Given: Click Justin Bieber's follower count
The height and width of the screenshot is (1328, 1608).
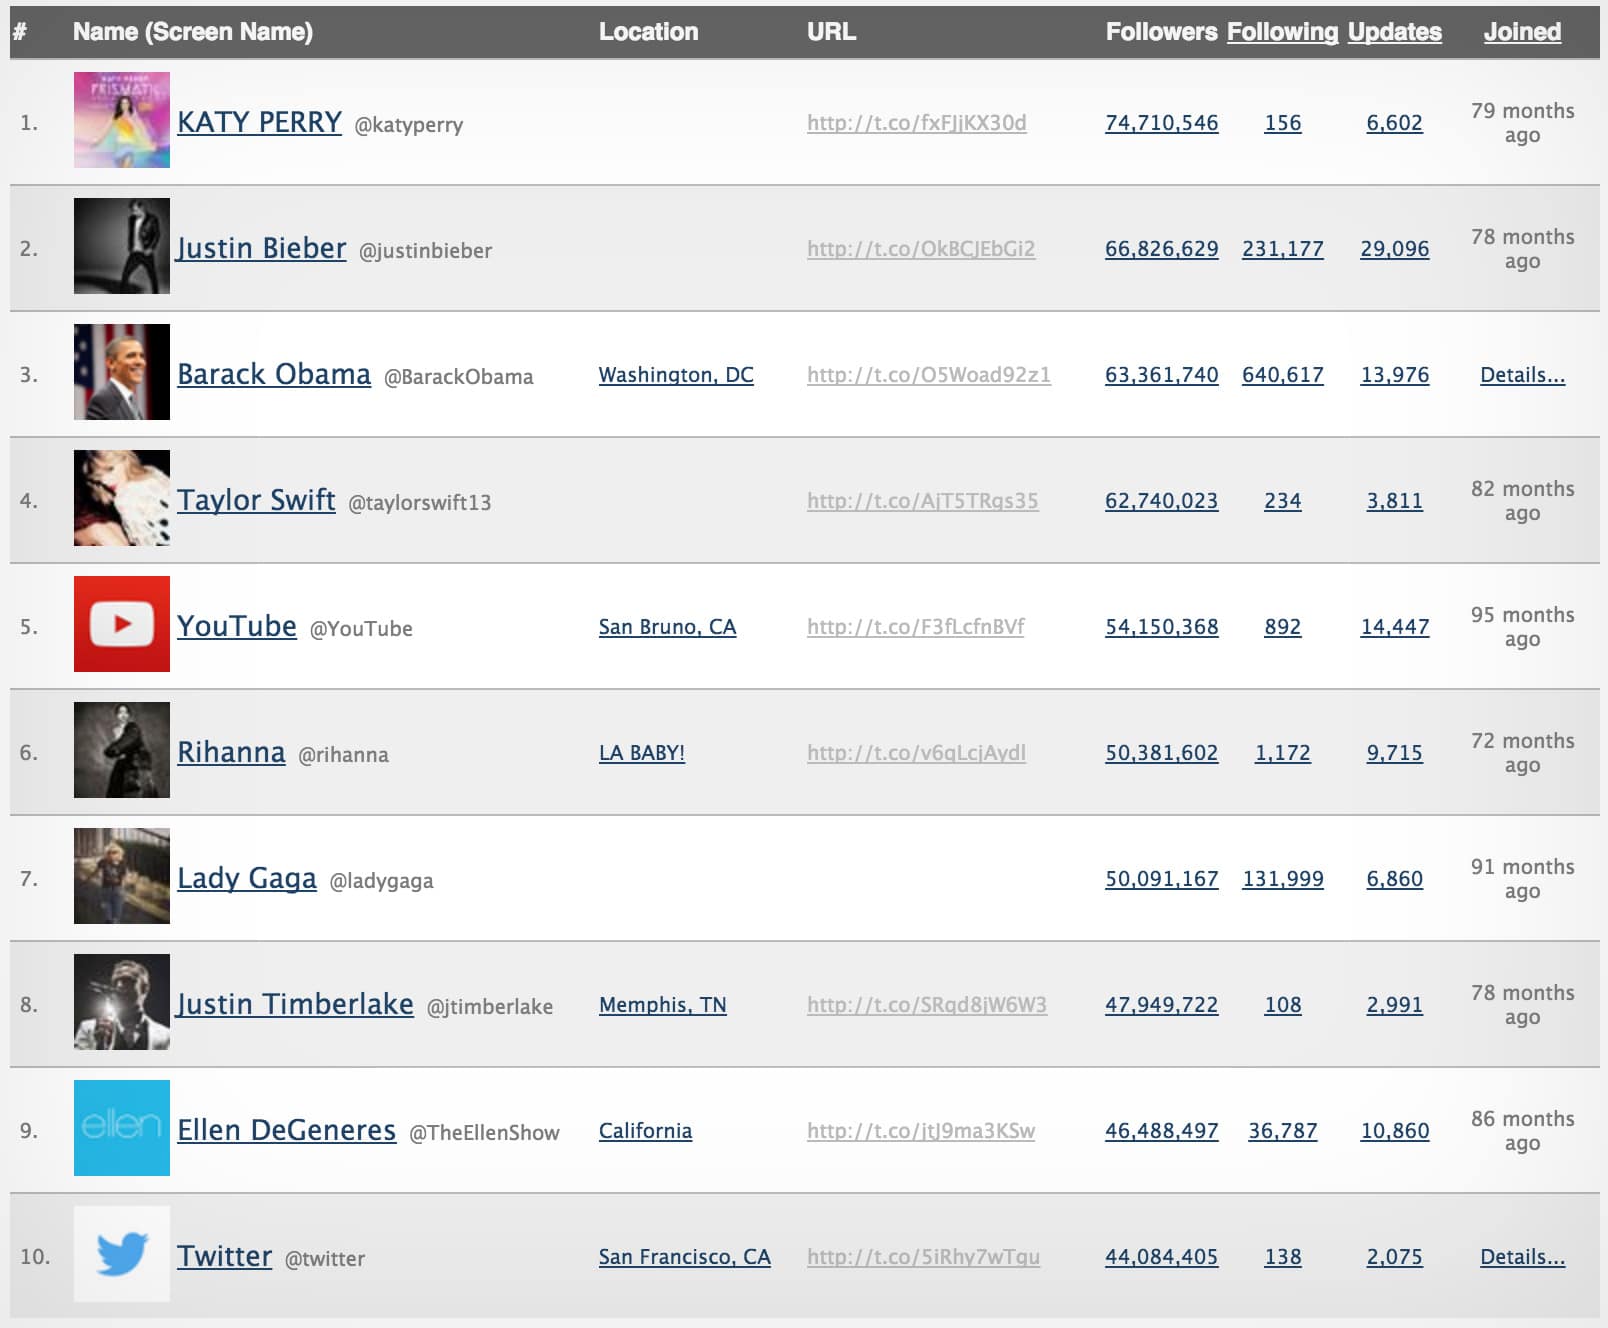Looking at the screenshot, I should coord(1160,249).
